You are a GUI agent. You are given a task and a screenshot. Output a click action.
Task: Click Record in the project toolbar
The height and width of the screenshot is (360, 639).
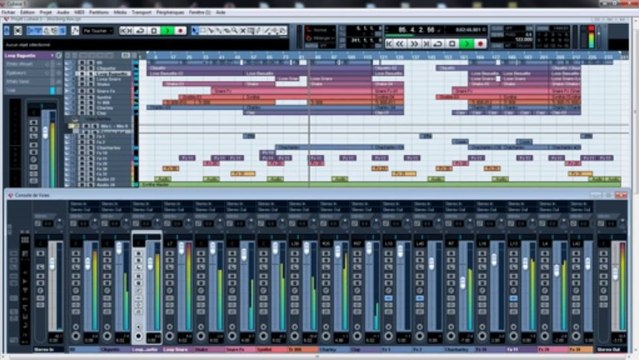coord(180,31)
